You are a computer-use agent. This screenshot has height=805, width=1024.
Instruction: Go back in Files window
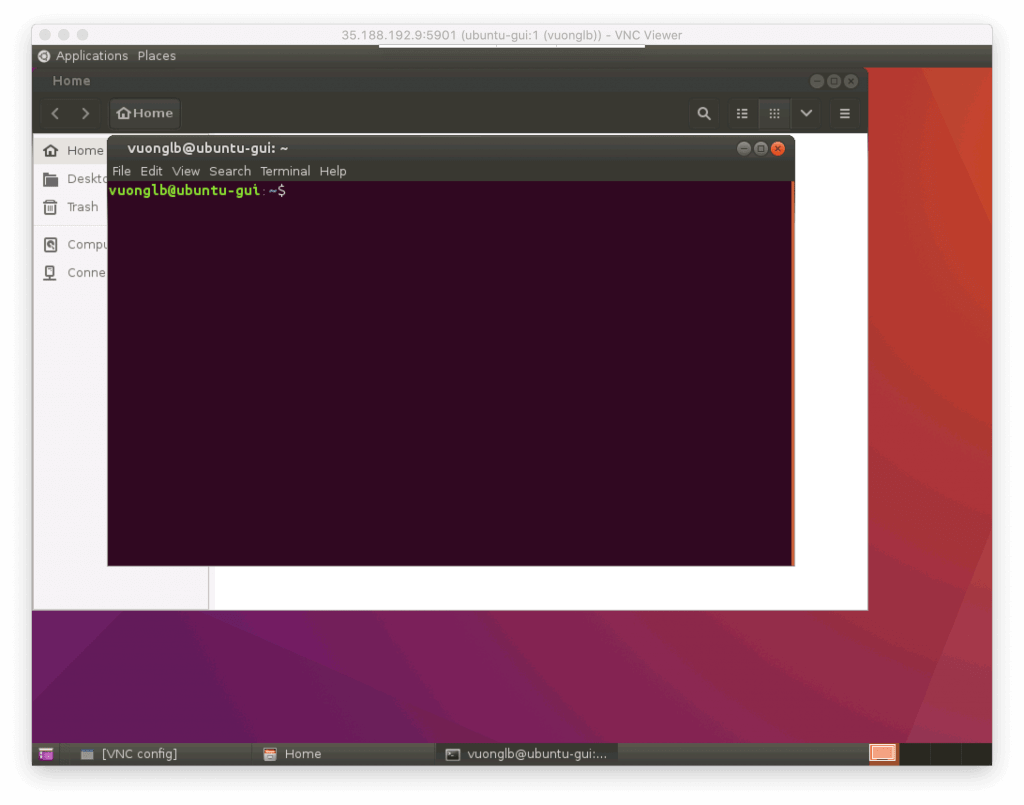[x=56, y=114]
